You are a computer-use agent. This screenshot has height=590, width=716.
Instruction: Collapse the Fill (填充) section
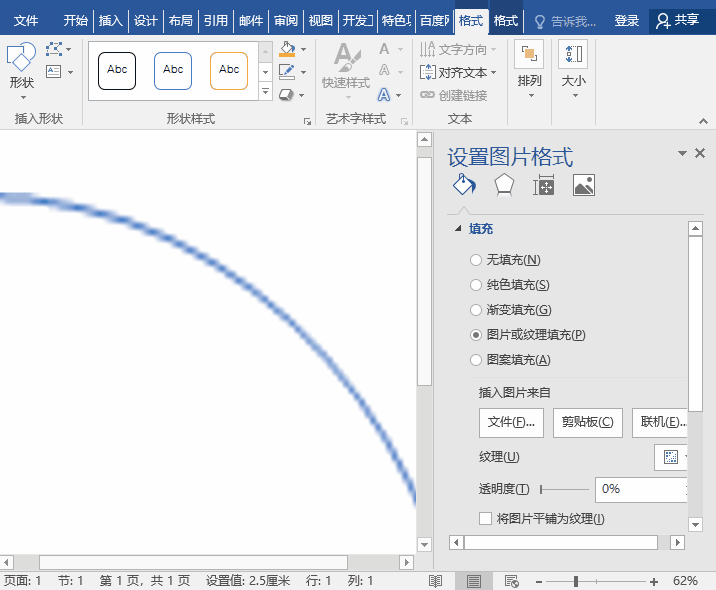click(x=458, y=228)
